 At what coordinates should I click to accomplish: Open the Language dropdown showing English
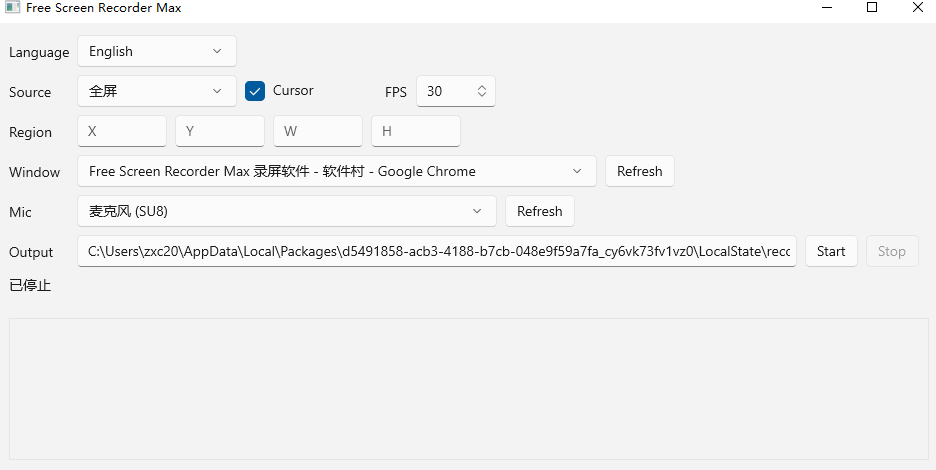point(156,51)
